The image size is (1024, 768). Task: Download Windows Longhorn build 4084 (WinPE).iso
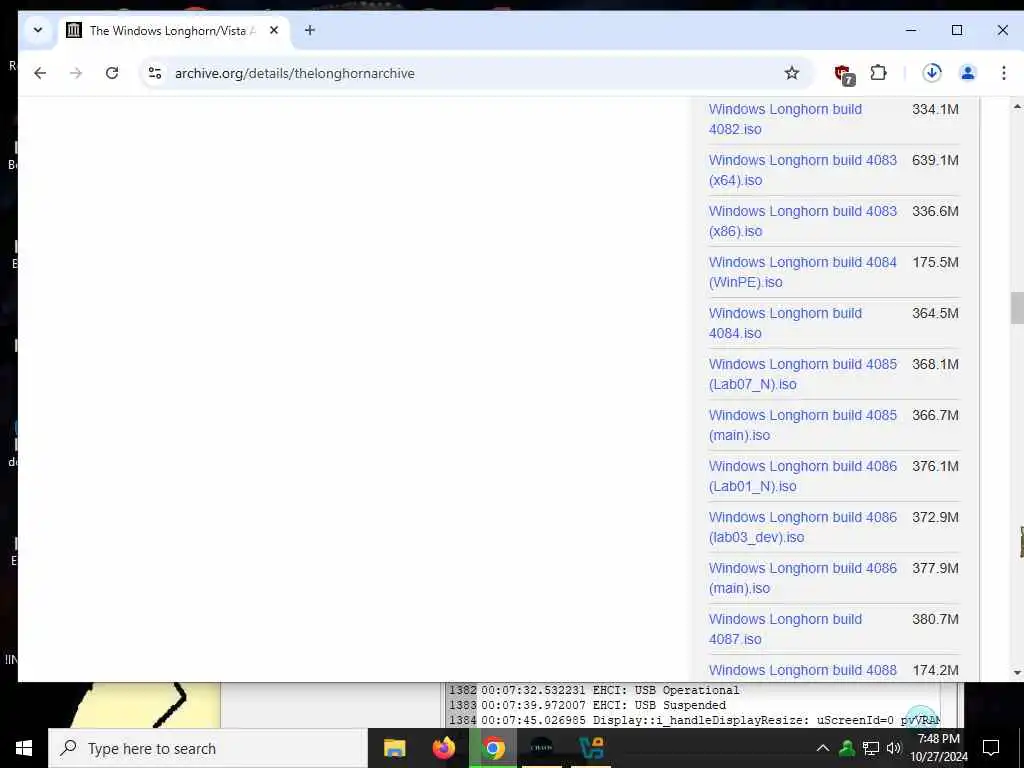(803, 272)
